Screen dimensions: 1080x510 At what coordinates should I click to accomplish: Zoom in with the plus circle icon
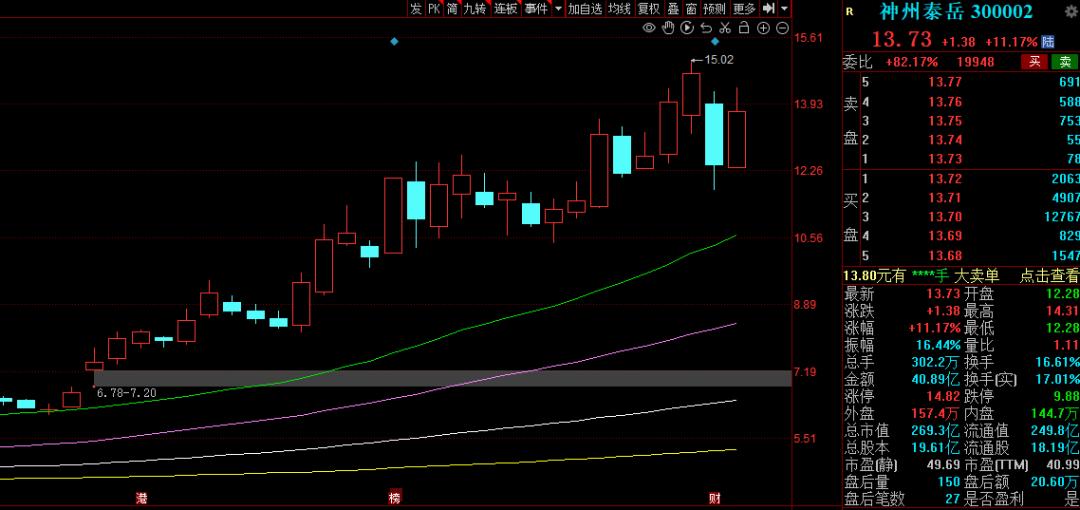pyautogui.click(x=763, y=28)
